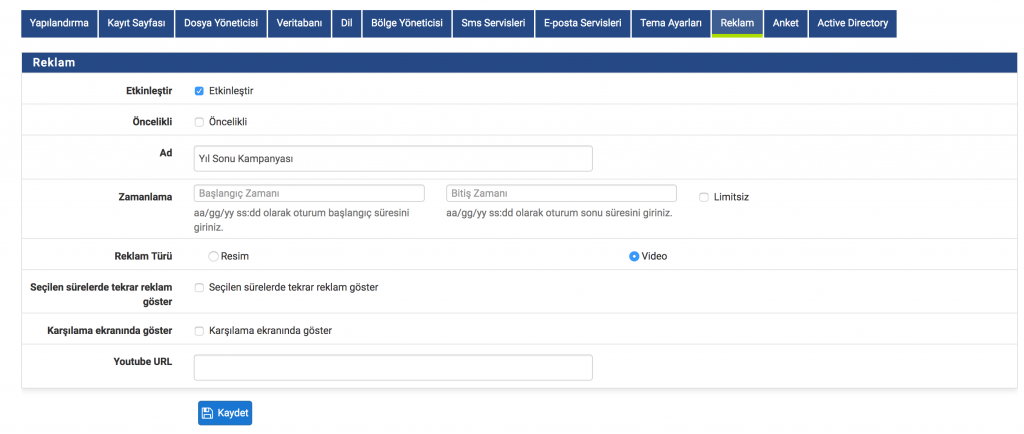The image size is (1024, 434).
Task: Open the Anket tab
Action: tap(786, 23)
